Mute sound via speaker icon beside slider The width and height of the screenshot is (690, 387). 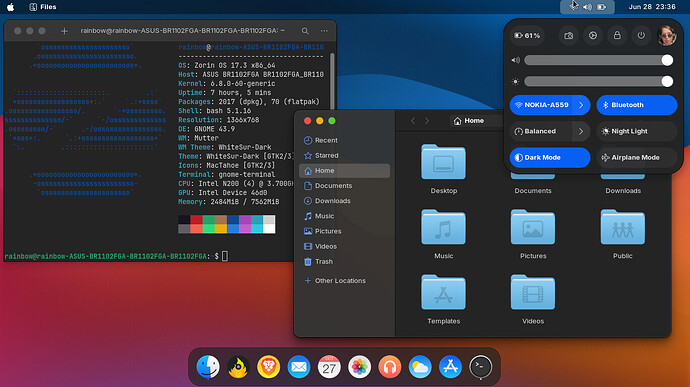click(x=516, y=60)
